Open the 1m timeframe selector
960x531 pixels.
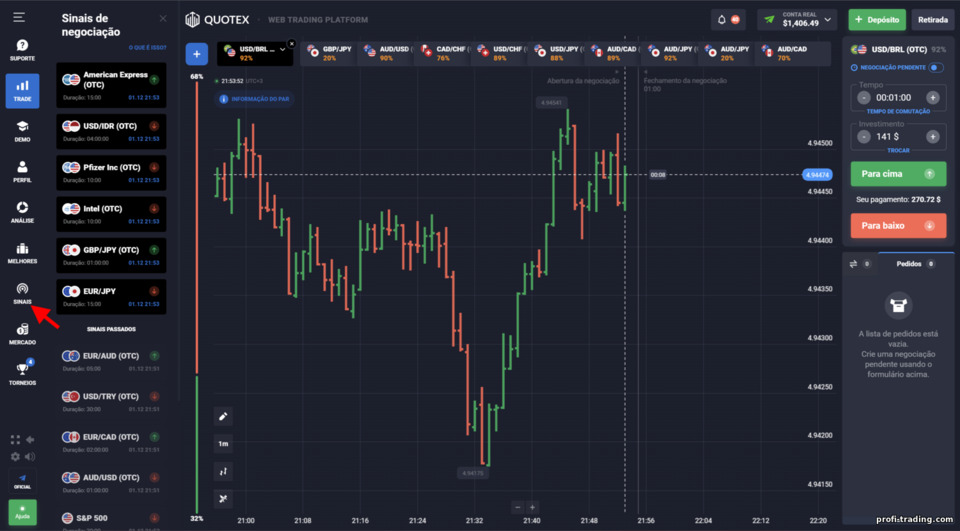[x=223, y=443]
